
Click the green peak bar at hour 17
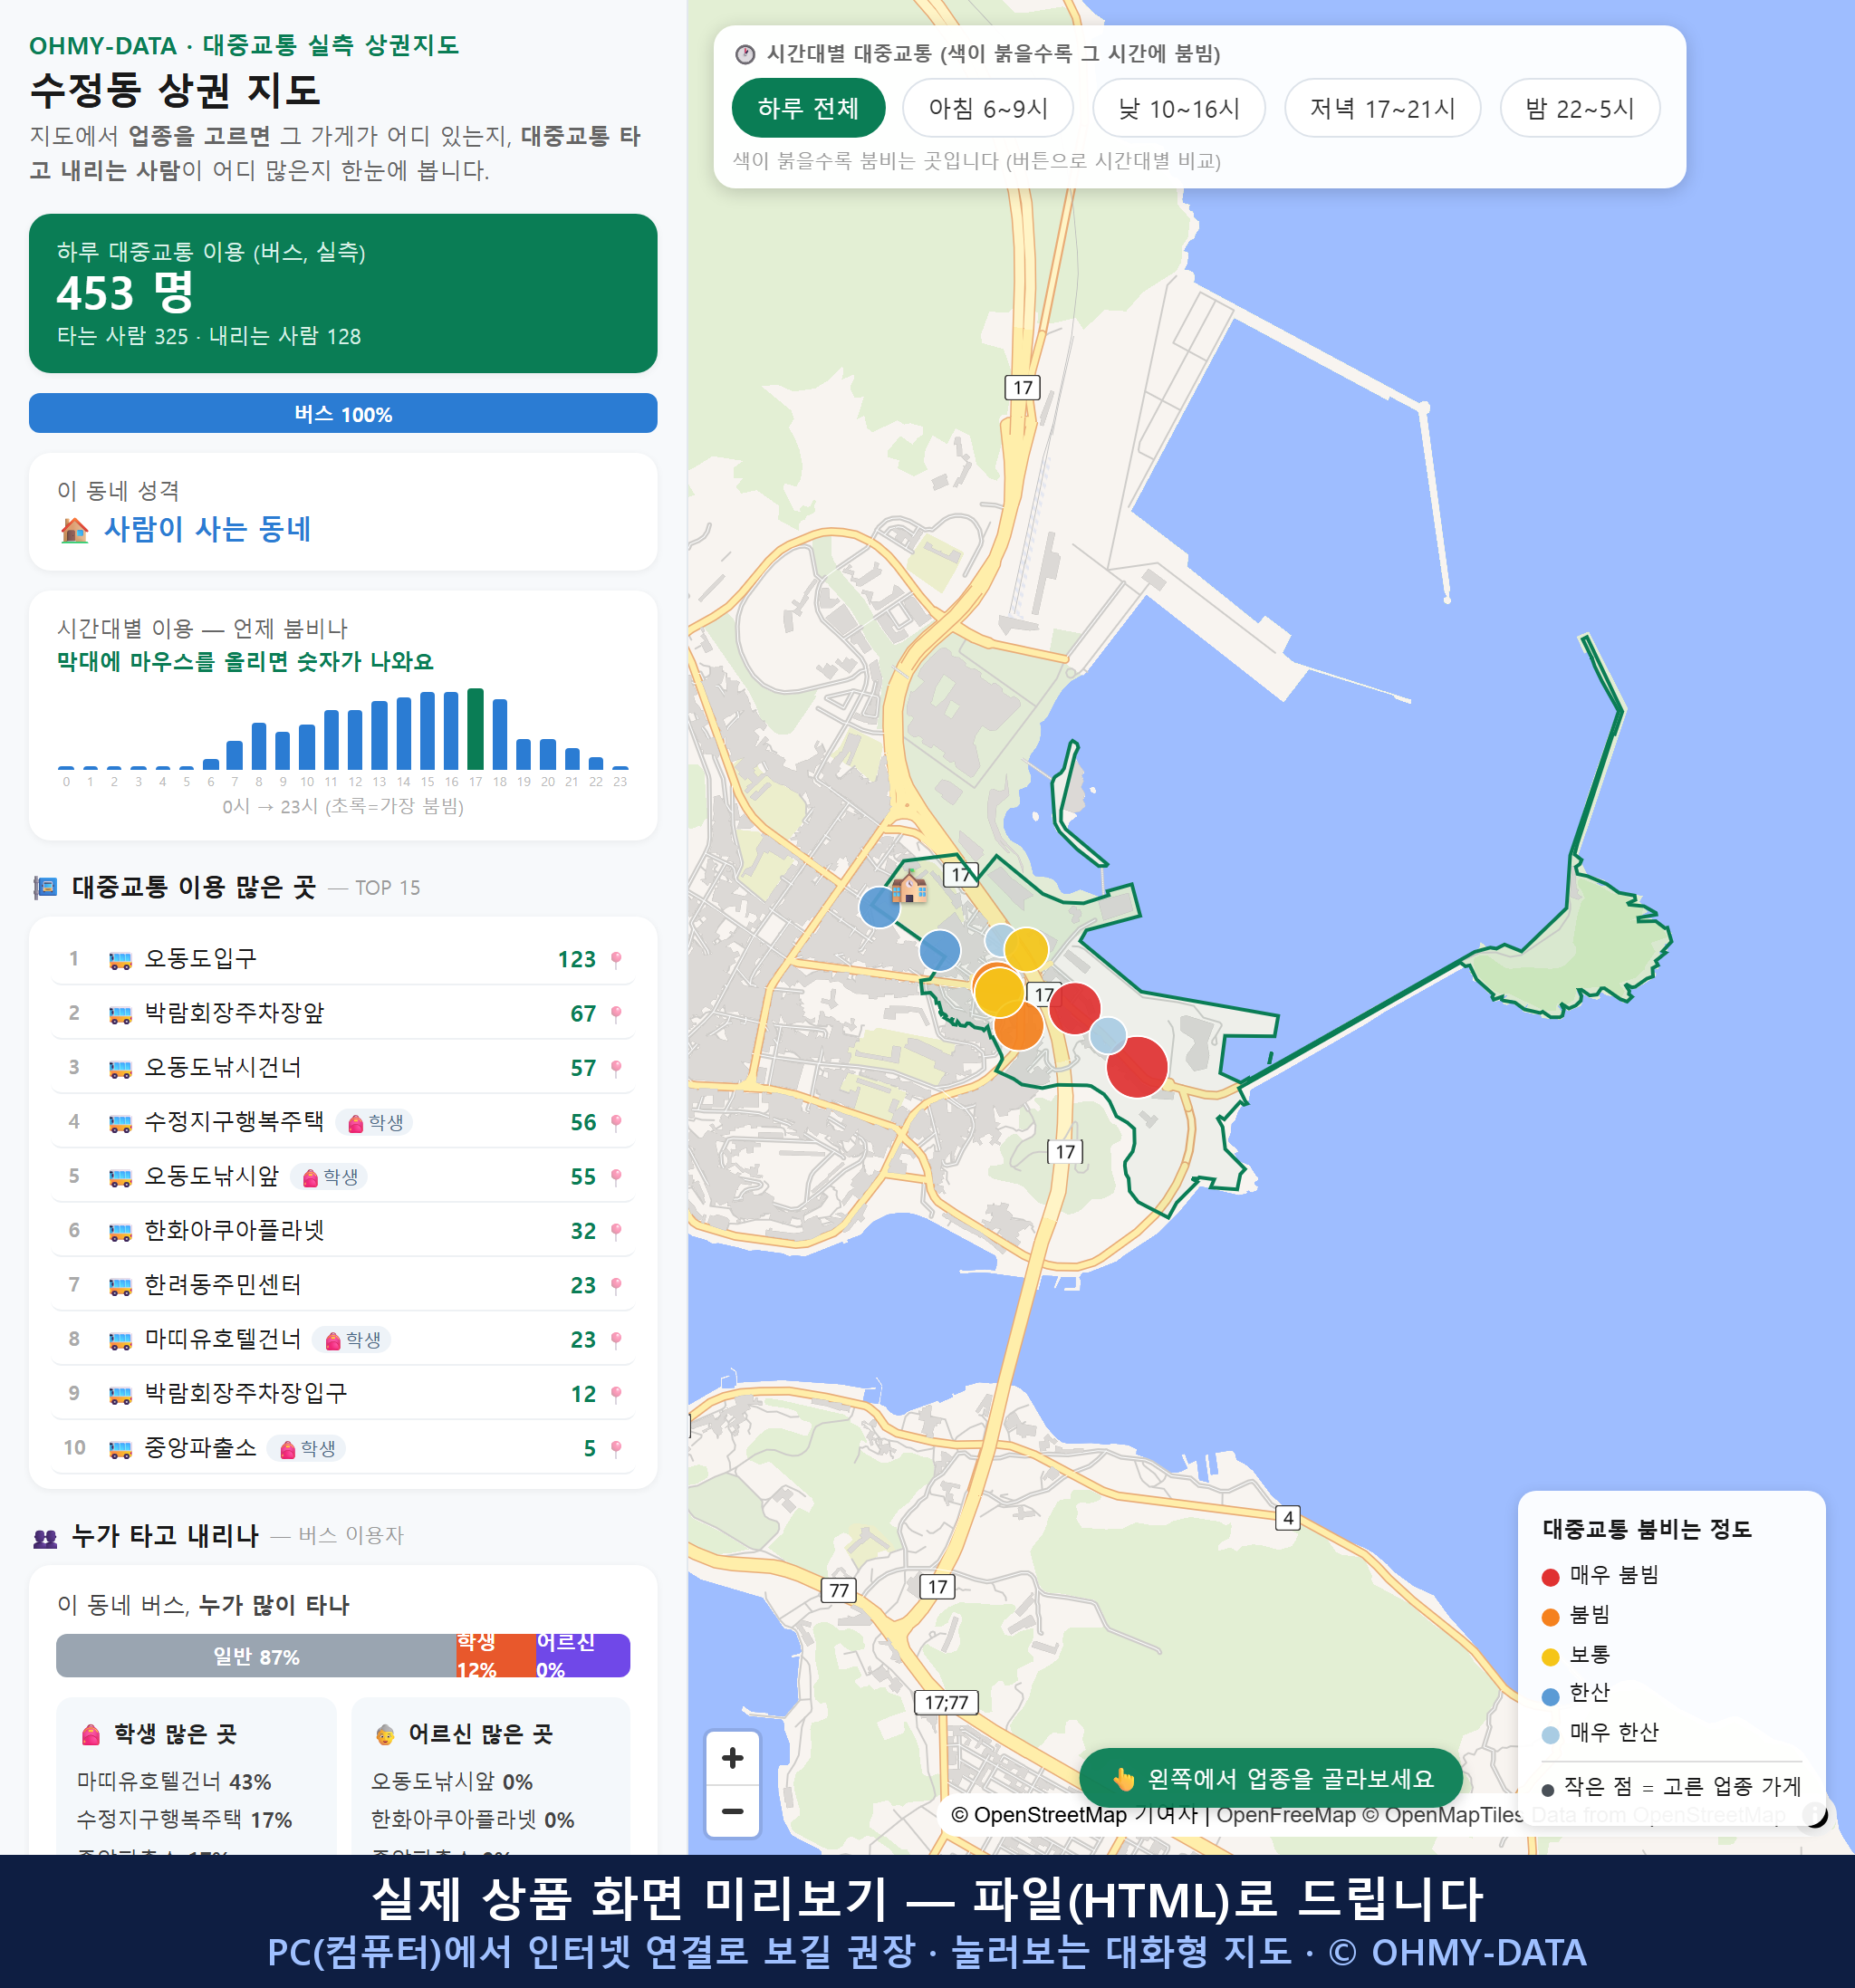[x=476, y=729]
